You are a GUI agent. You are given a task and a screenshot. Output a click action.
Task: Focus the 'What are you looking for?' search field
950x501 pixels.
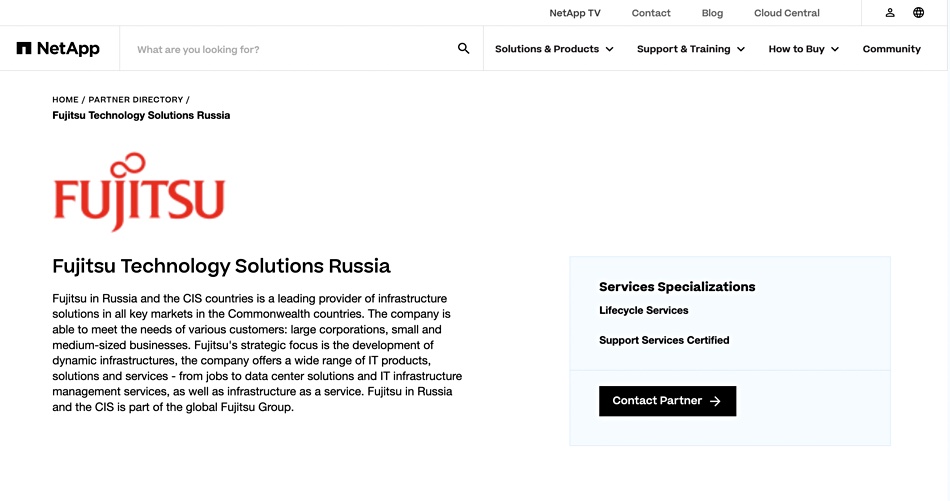(291, 49)
